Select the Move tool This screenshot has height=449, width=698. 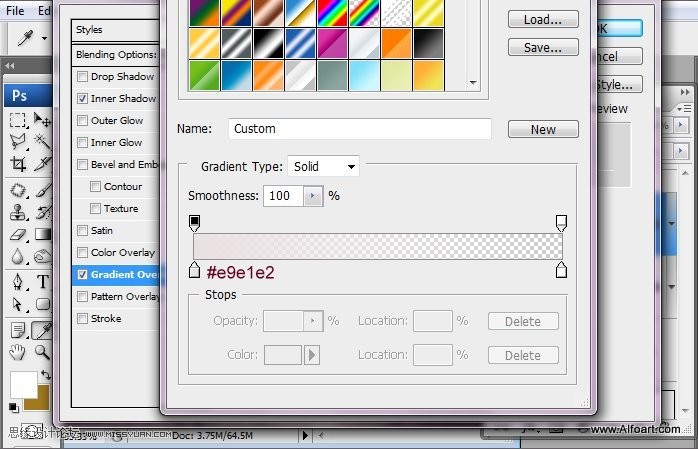click(43, 120)
